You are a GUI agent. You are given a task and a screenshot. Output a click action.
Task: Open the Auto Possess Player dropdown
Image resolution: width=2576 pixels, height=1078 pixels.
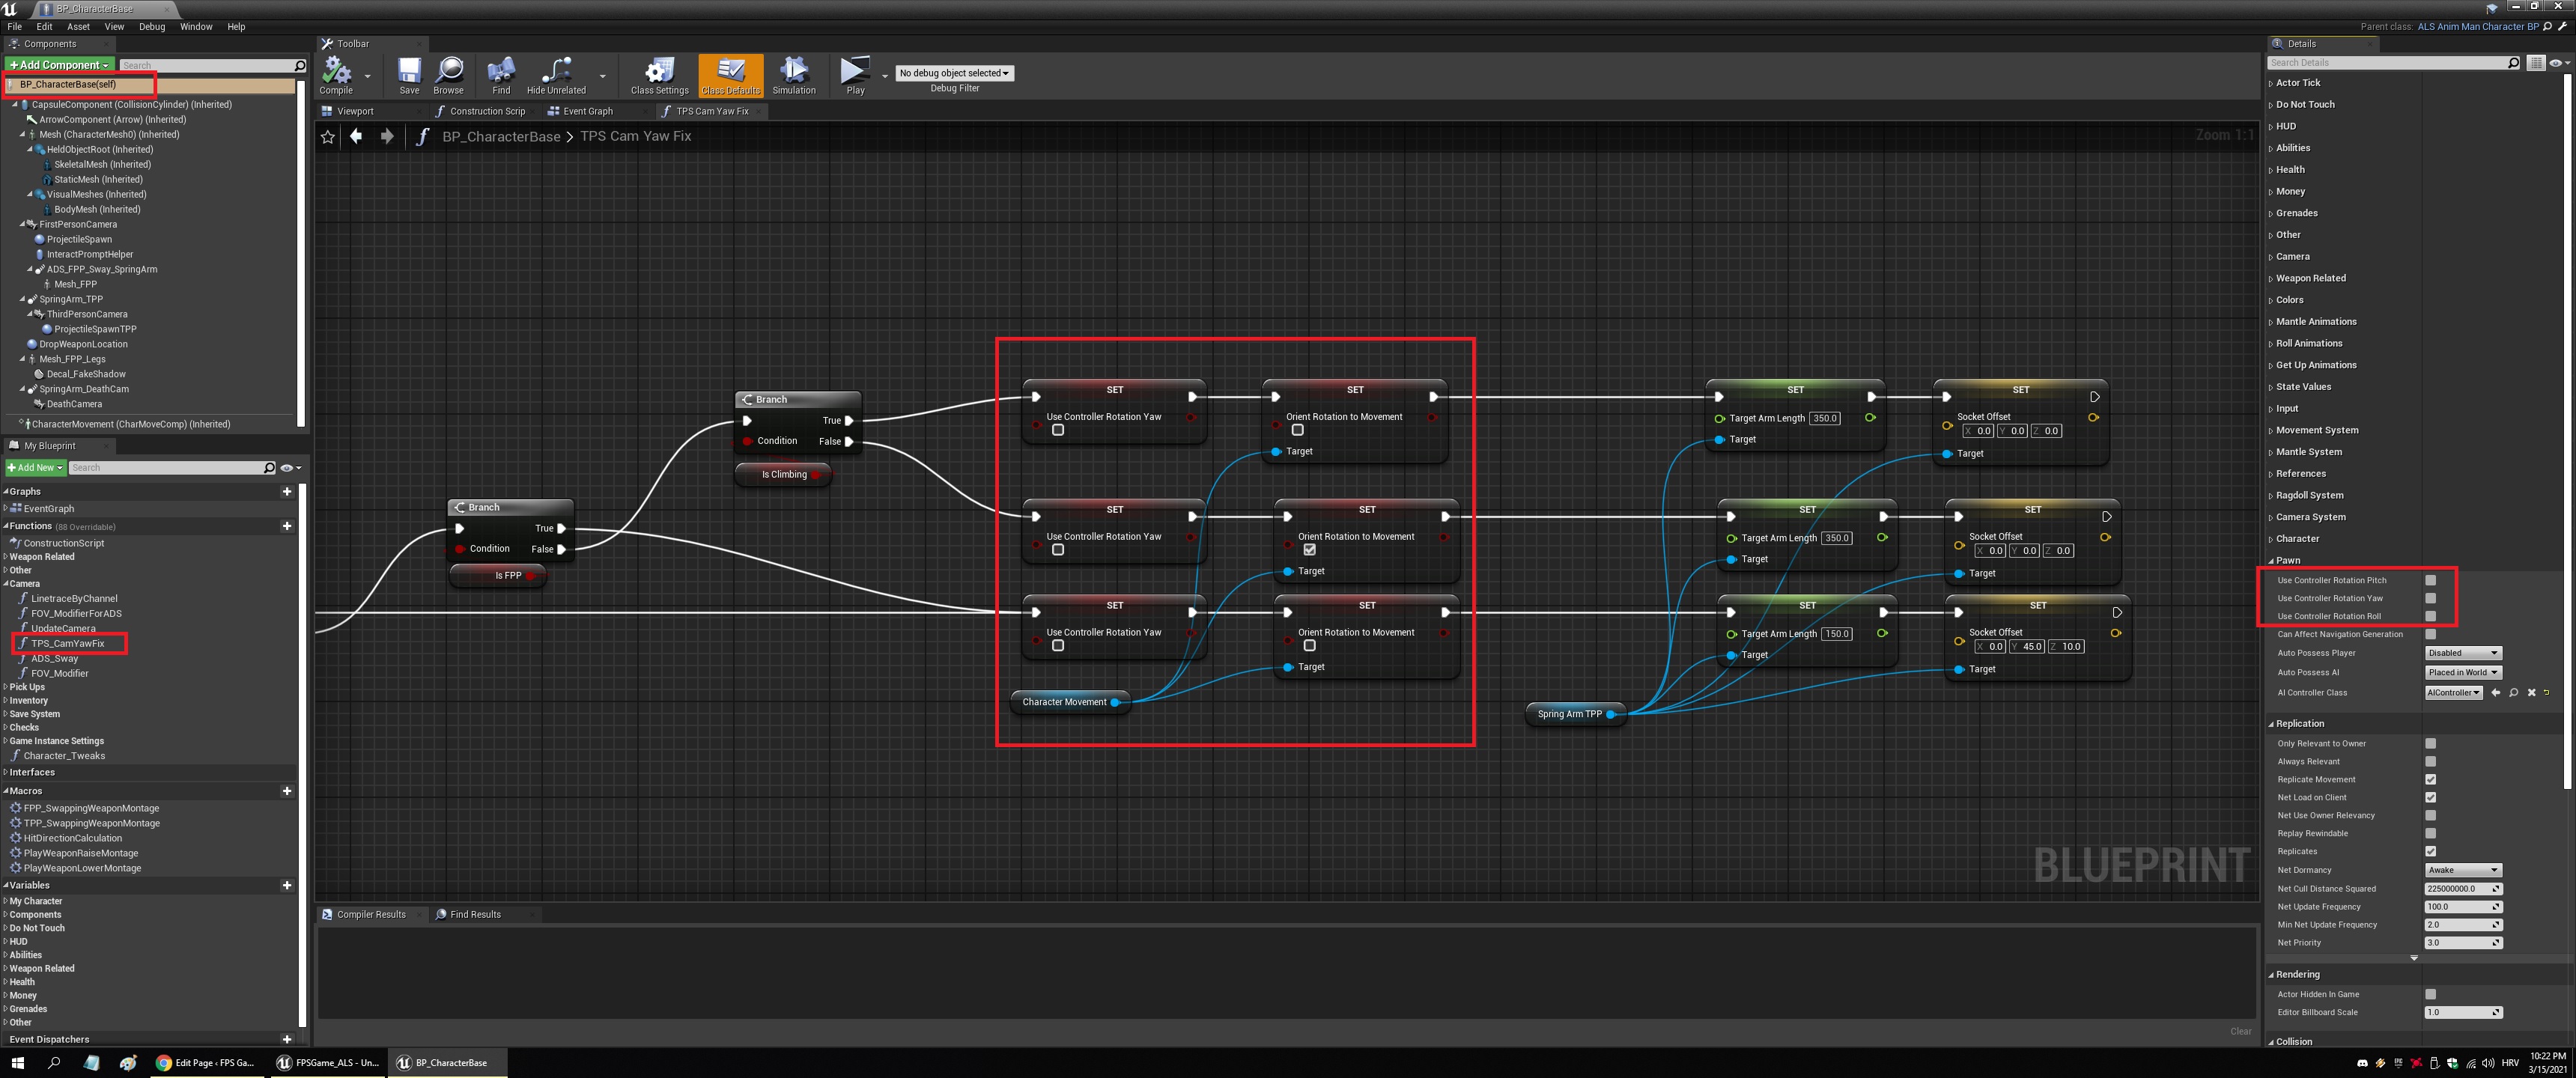tap(2463, 653)
